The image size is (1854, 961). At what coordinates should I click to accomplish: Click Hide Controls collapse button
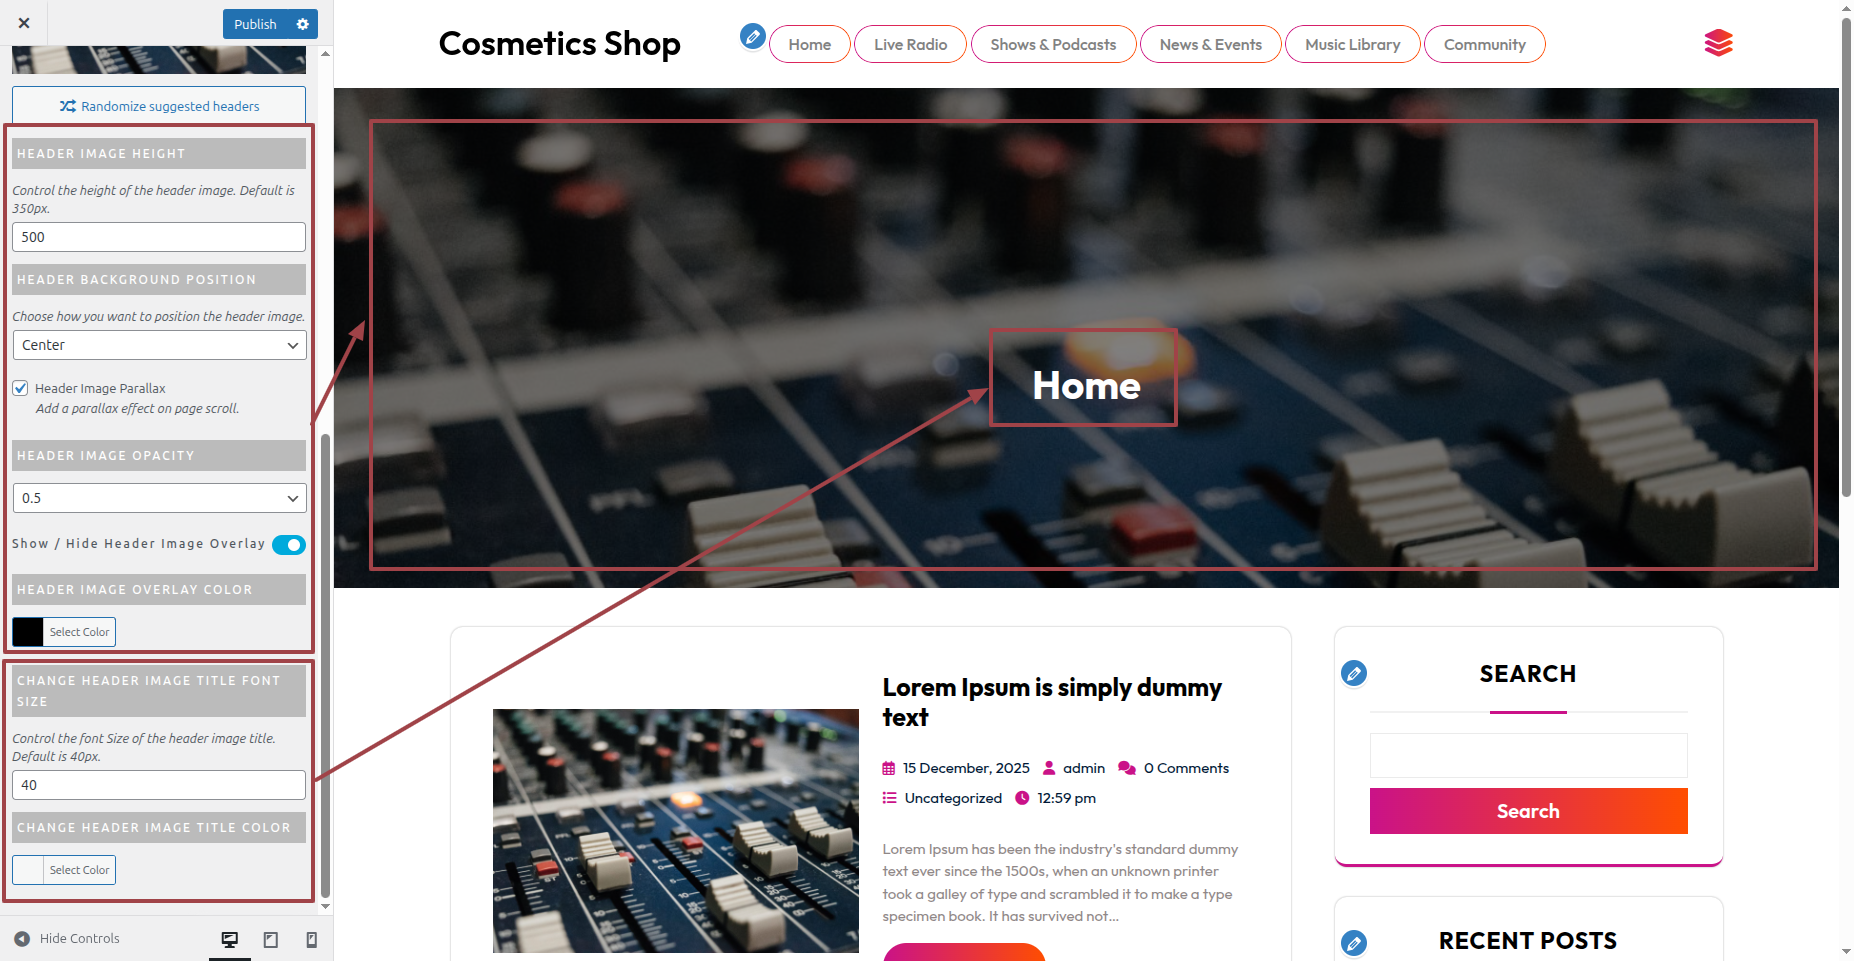(67, 938)
